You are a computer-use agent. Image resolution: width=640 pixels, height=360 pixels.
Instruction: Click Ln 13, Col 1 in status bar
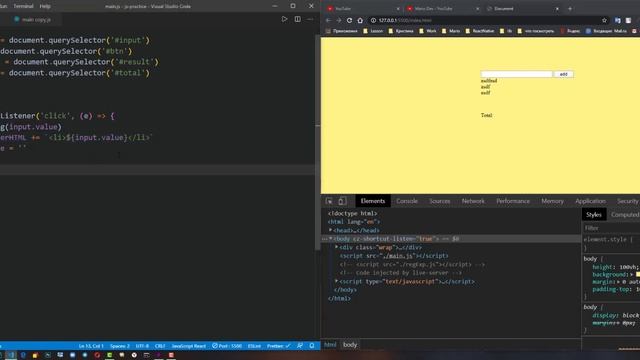[x=91, y=346]
